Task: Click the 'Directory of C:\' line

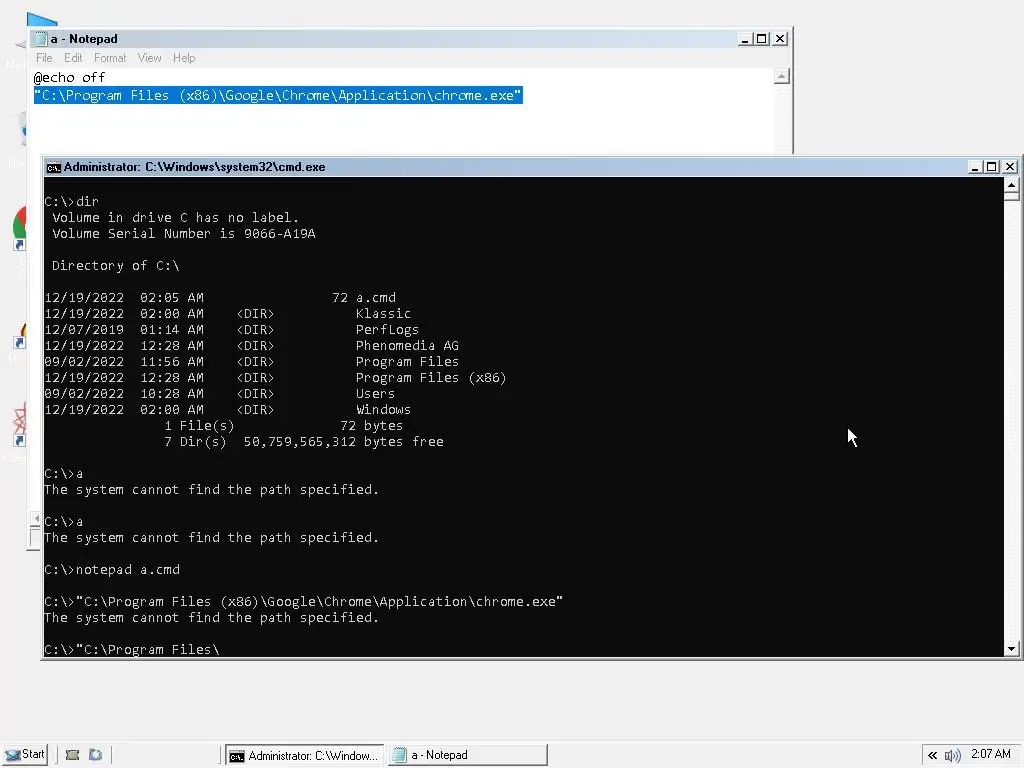Action: tap(115, 266)
